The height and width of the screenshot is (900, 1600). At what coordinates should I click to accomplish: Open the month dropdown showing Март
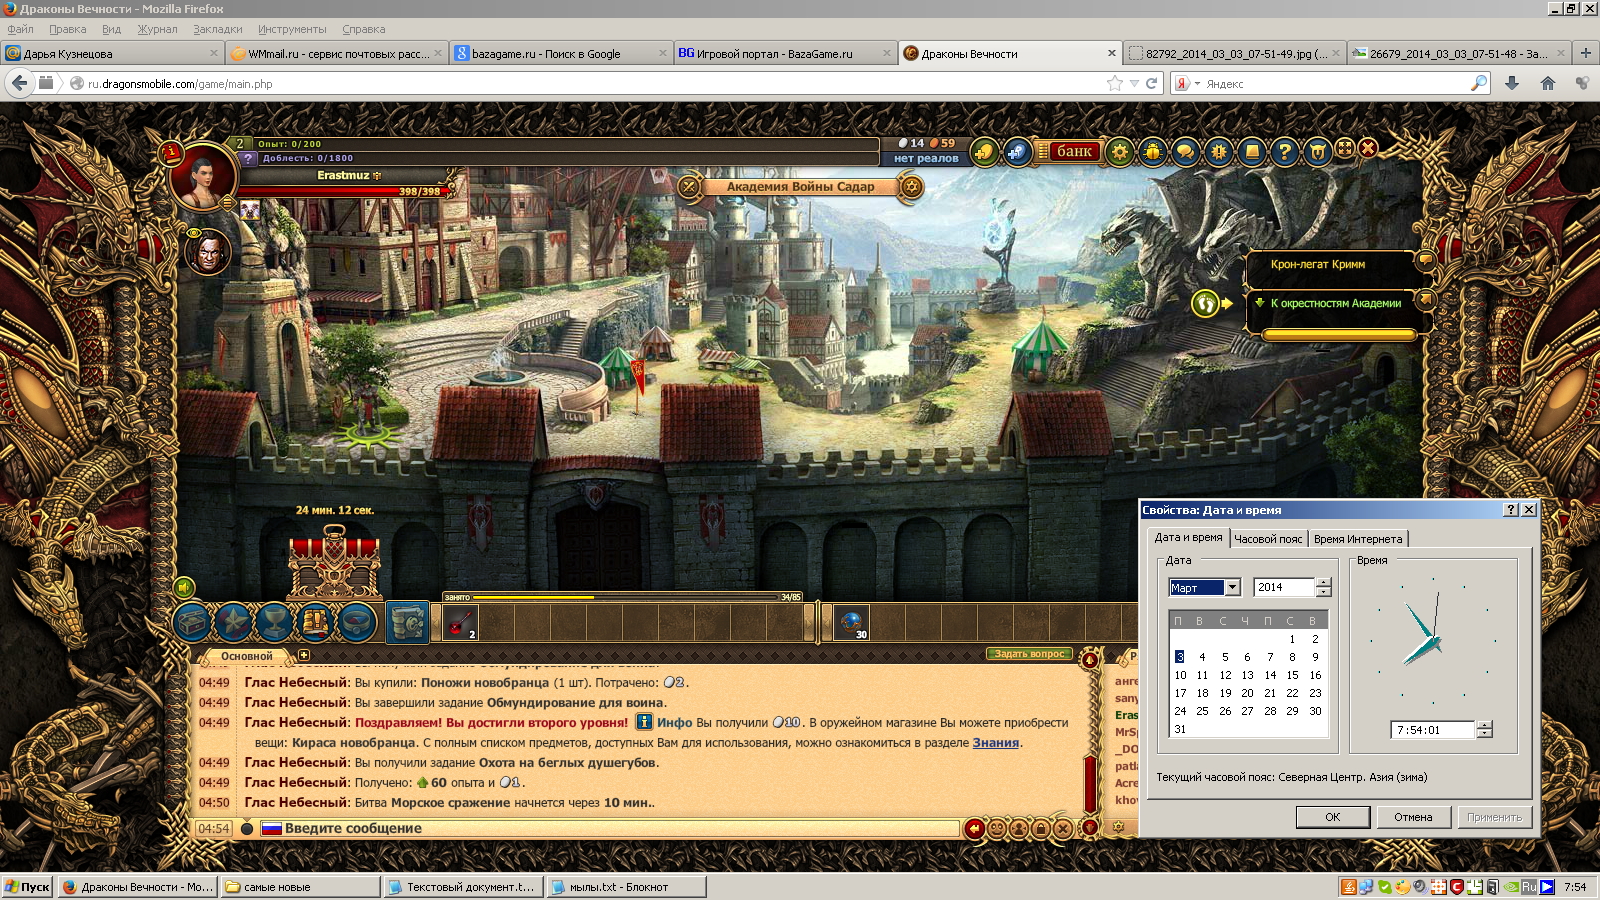[x=1233, y=587]
